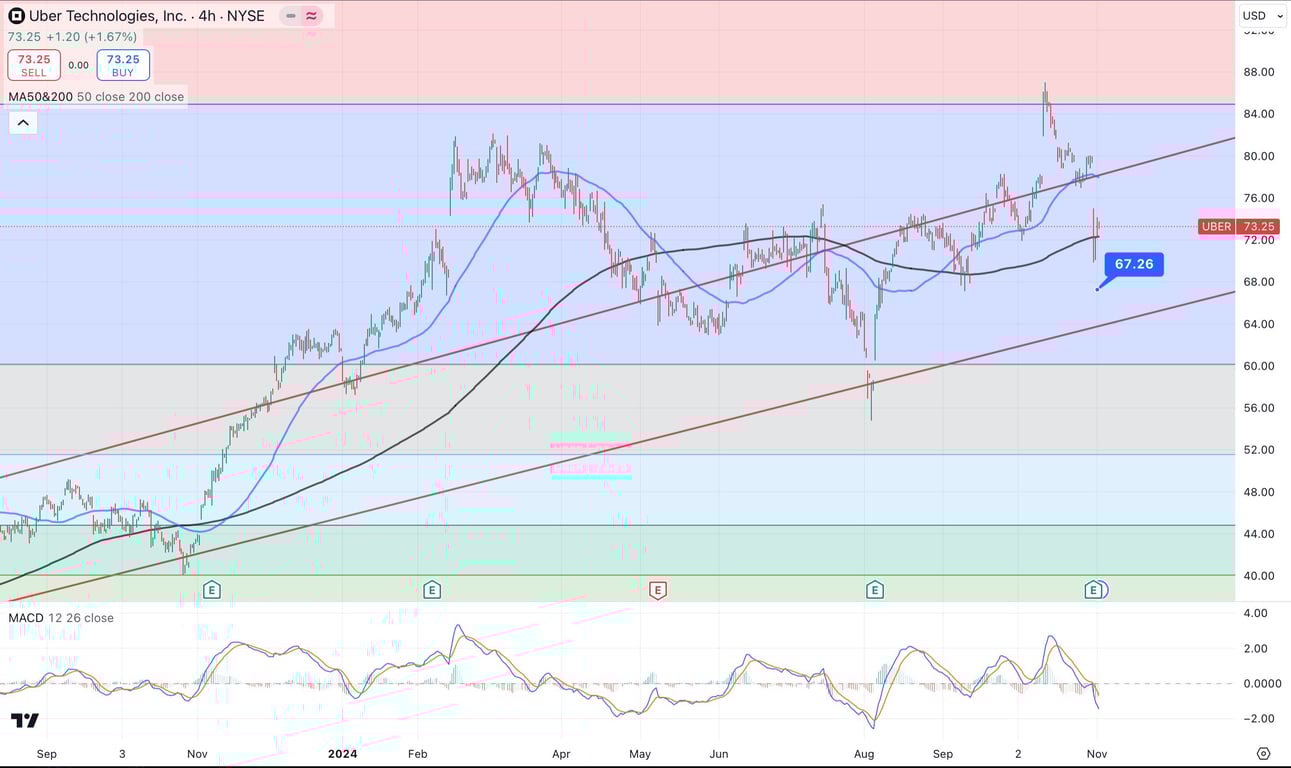Click the Aug label on the time axis
Image resolution: width=1291 pixels, height=768 pixels.
tap(865, 753)
